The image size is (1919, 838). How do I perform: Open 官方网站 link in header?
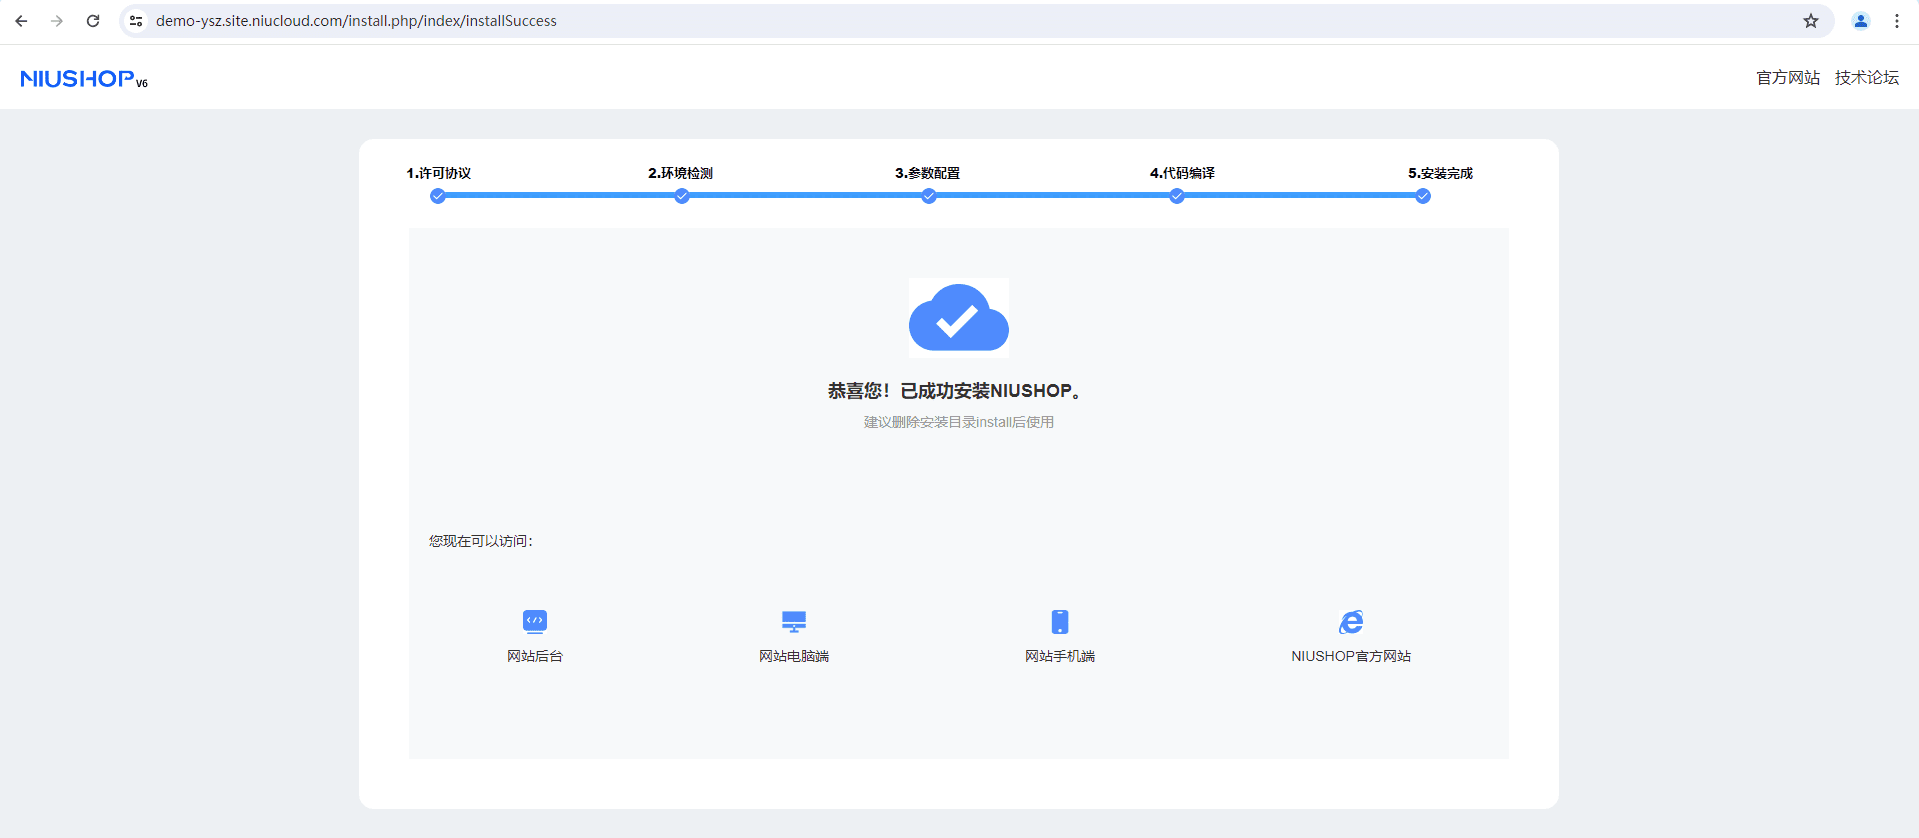coord(1788,78)
